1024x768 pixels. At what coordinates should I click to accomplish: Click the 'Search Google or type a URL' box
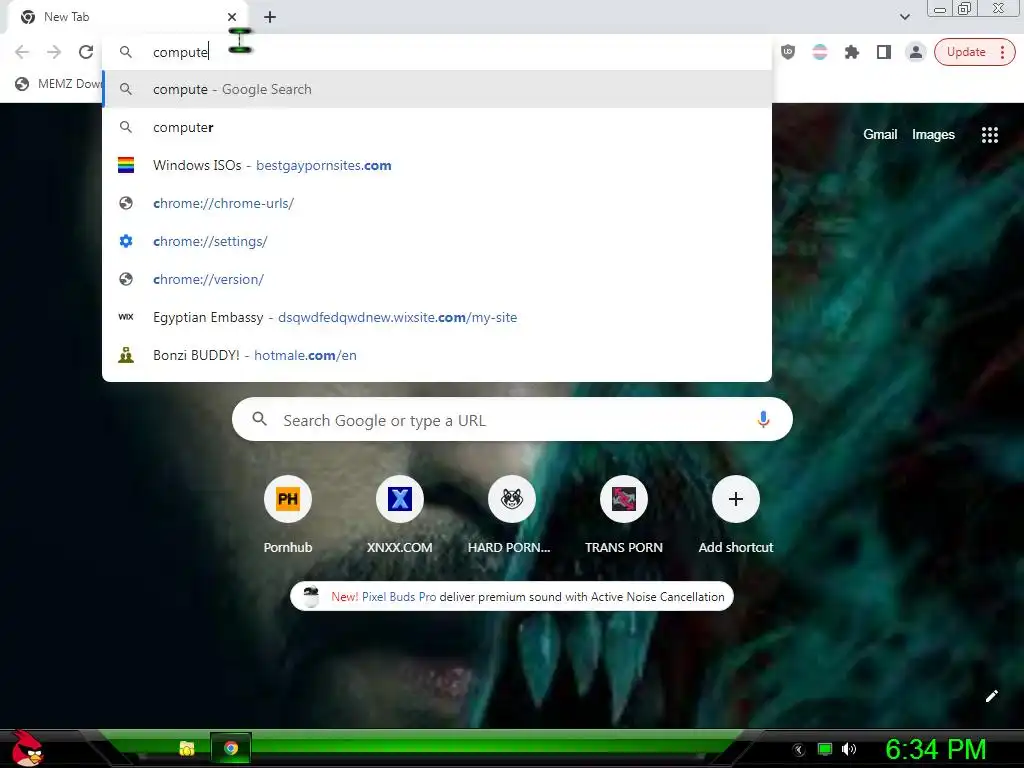512,419
